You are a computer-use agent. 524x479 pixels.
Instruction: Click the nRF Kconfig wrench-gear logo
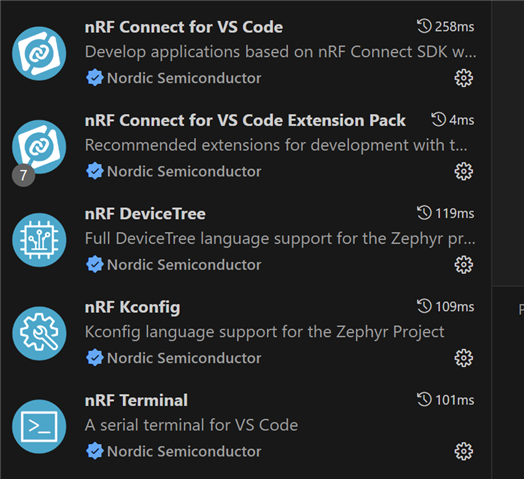tap(39, 333)
